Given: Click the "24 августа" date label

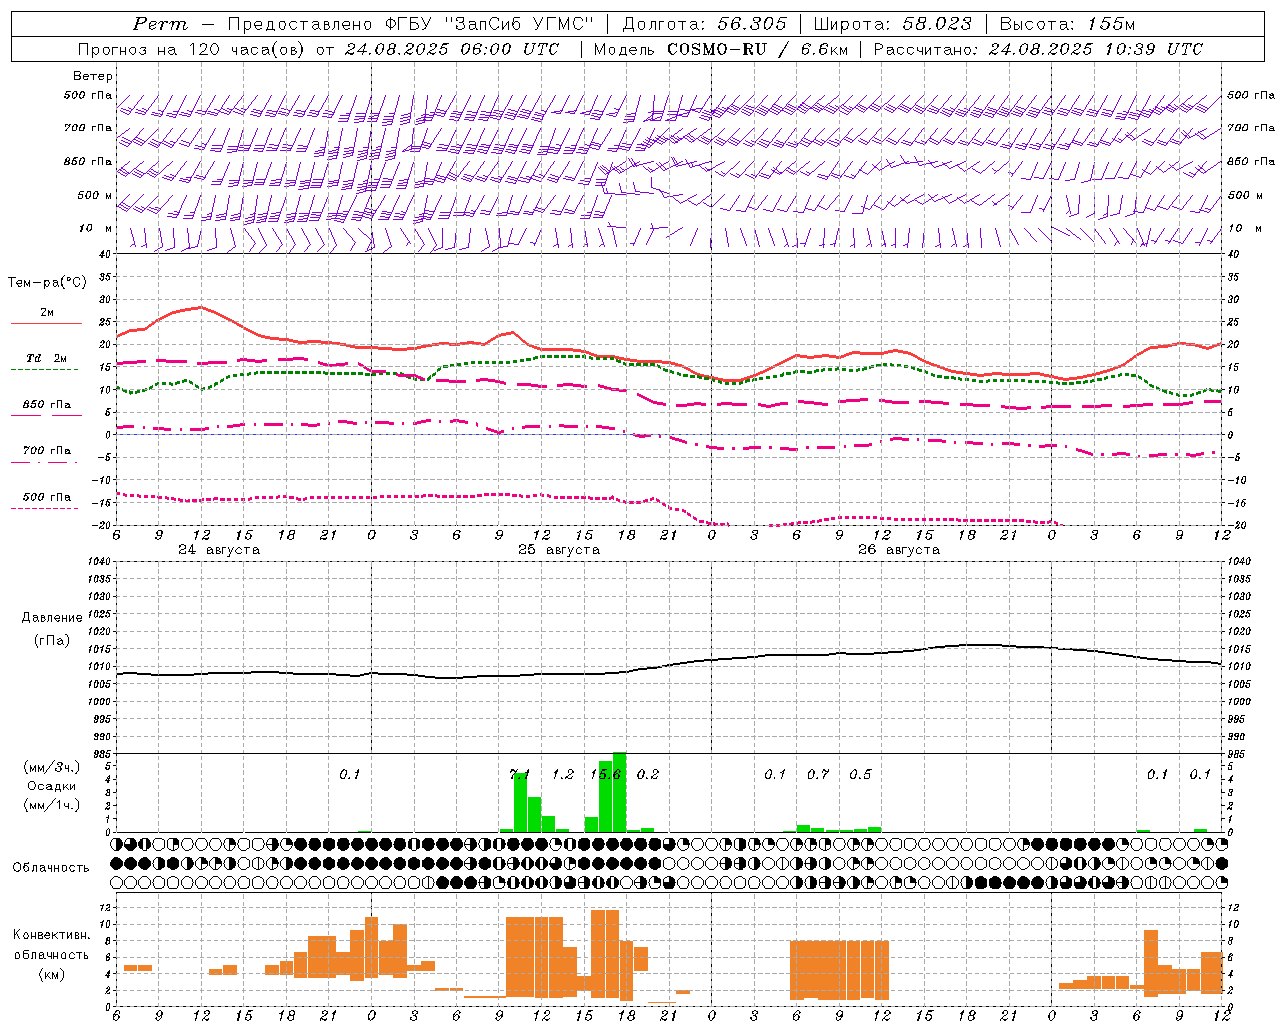Looking at the screenshot, I should click(219, 550).
